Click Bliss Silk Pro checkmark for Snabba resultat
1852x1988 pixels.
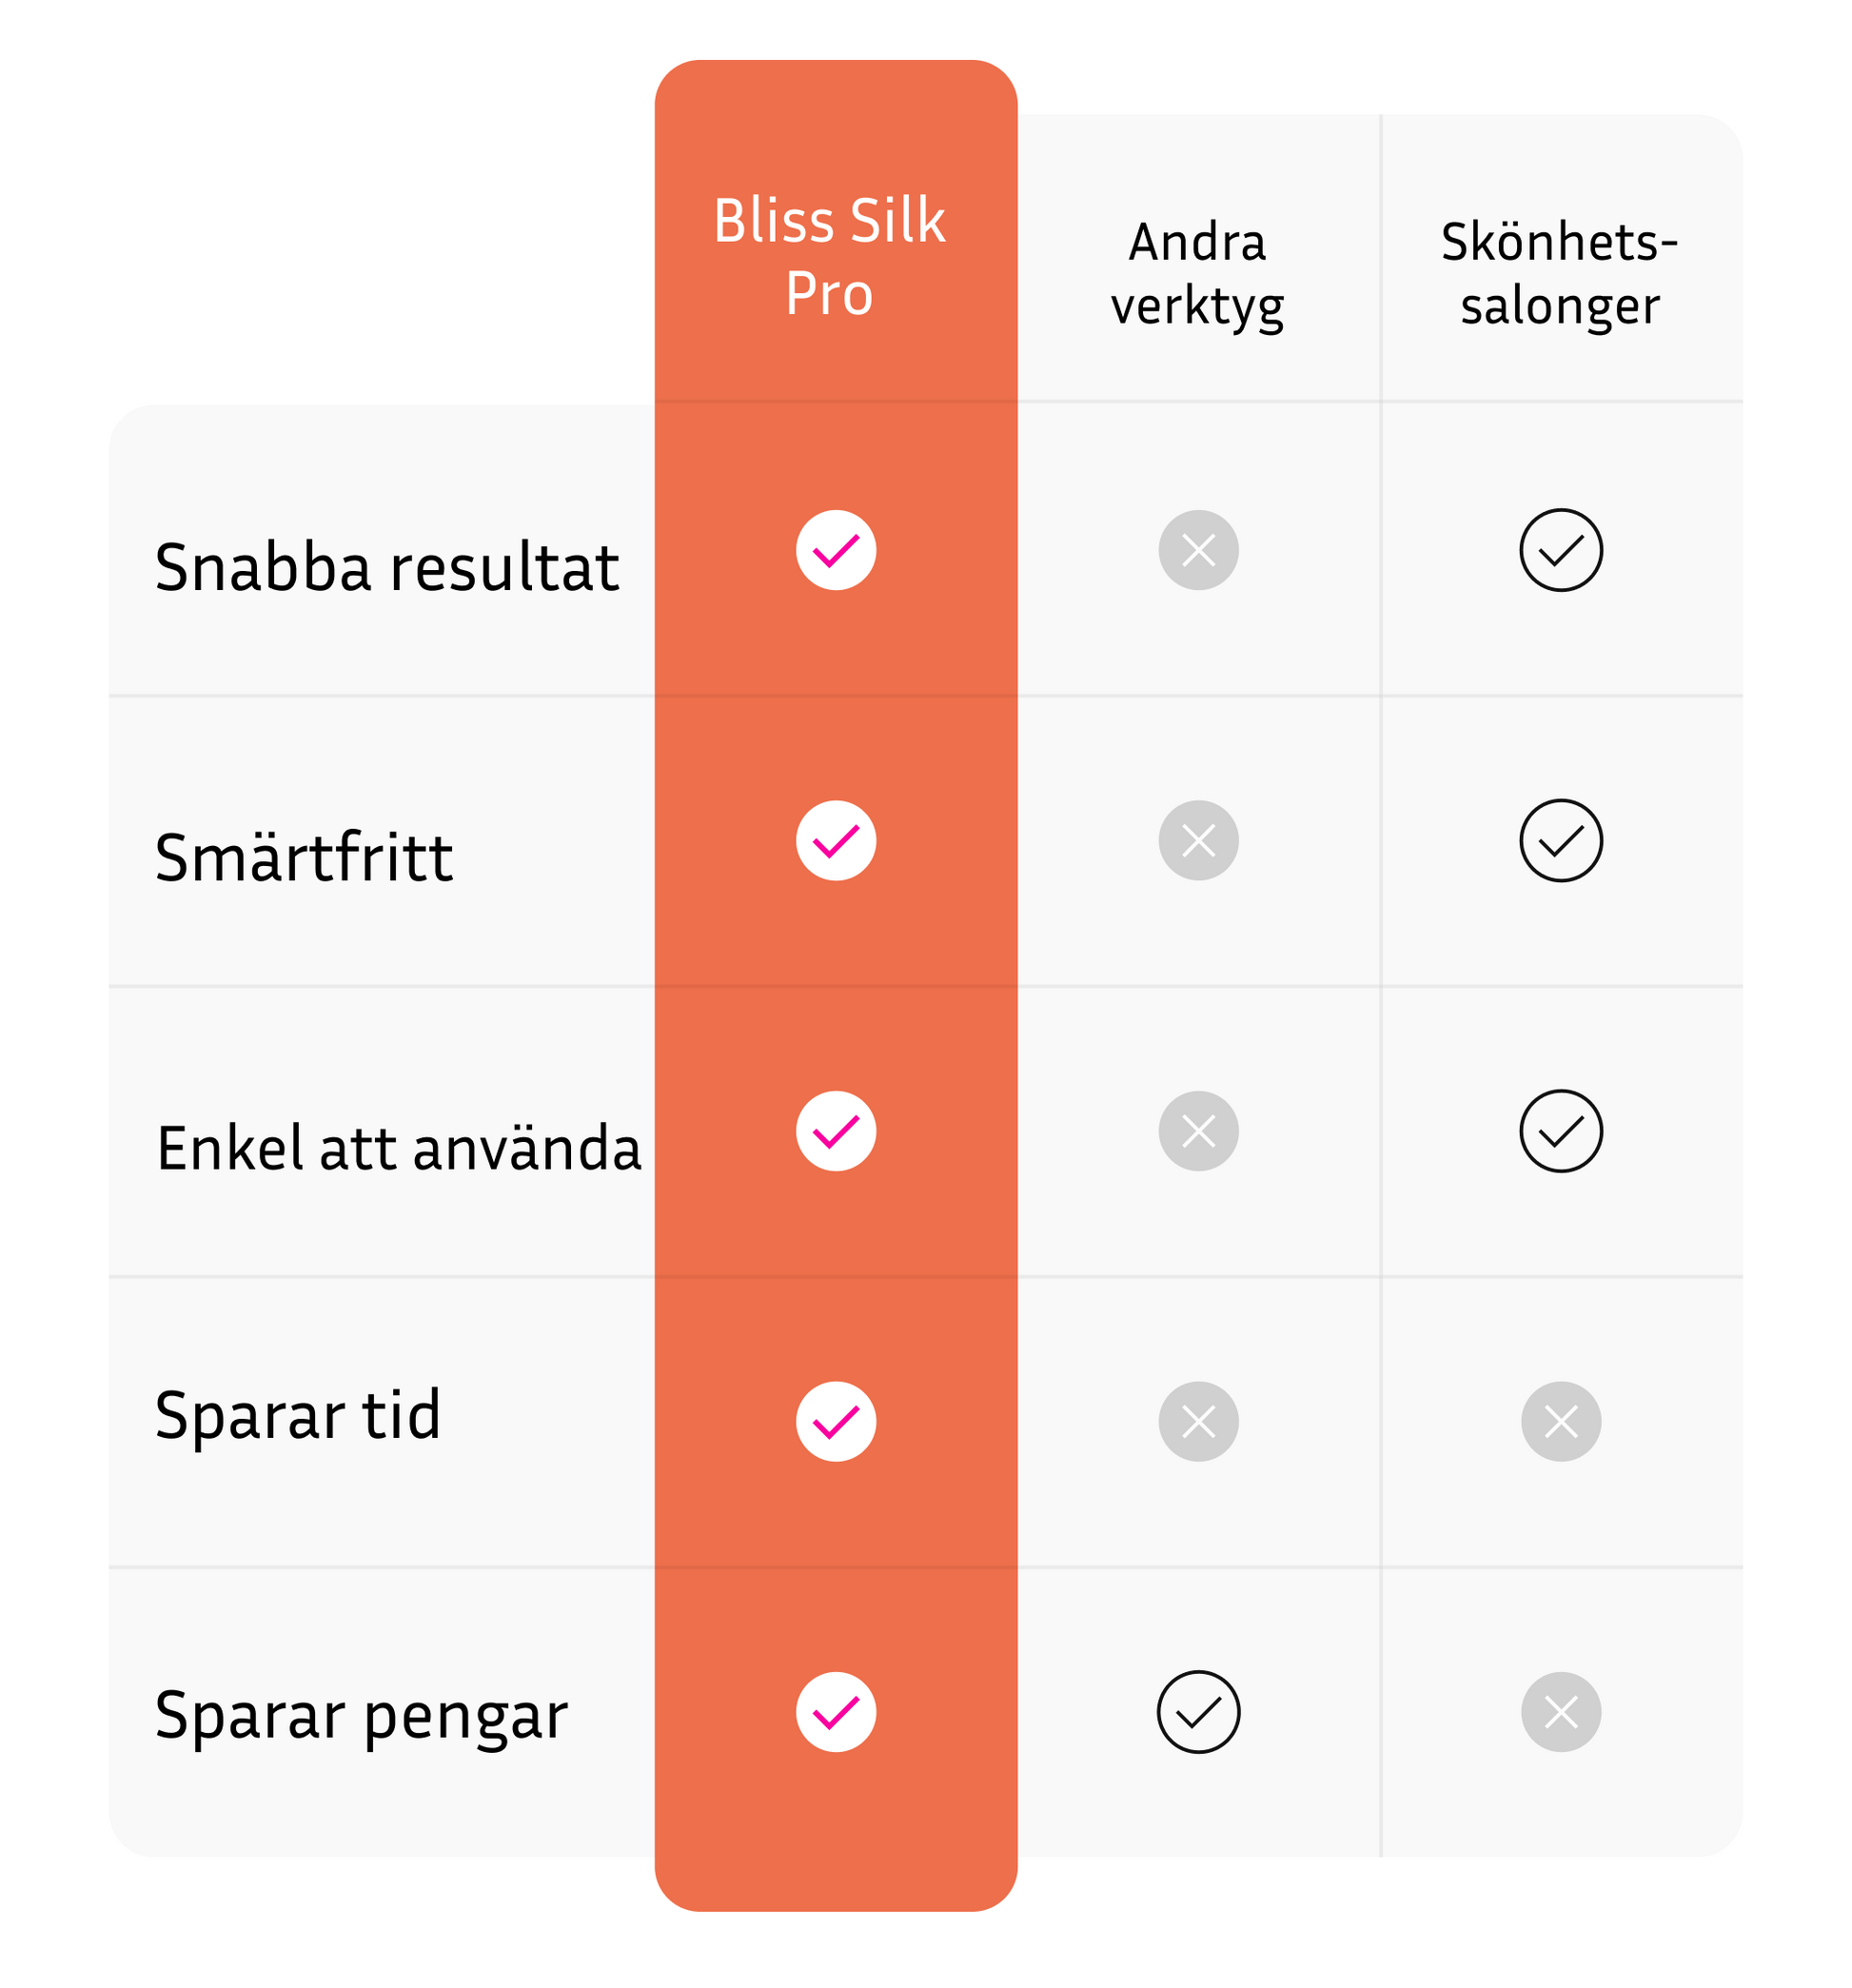[x=835, y=550]
